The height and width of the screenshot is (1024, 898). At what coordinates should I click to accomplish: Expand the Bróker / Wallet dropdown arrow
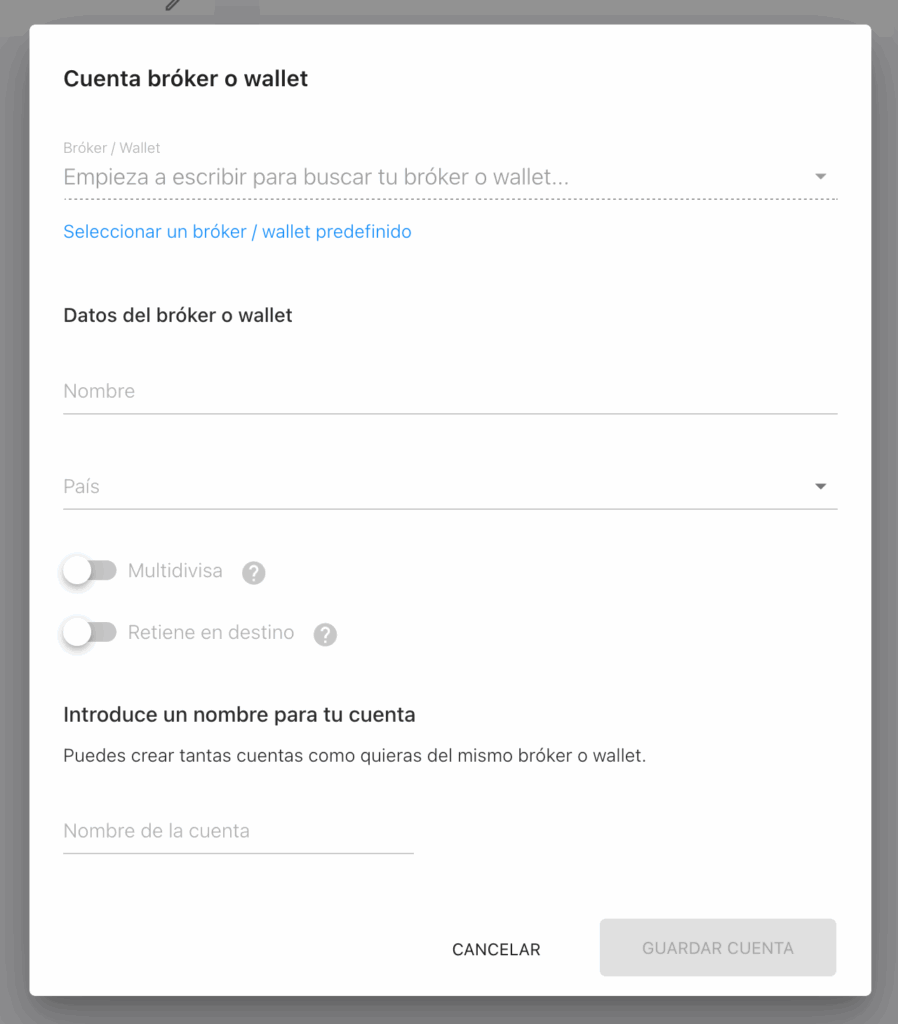[x=820, y=177]
